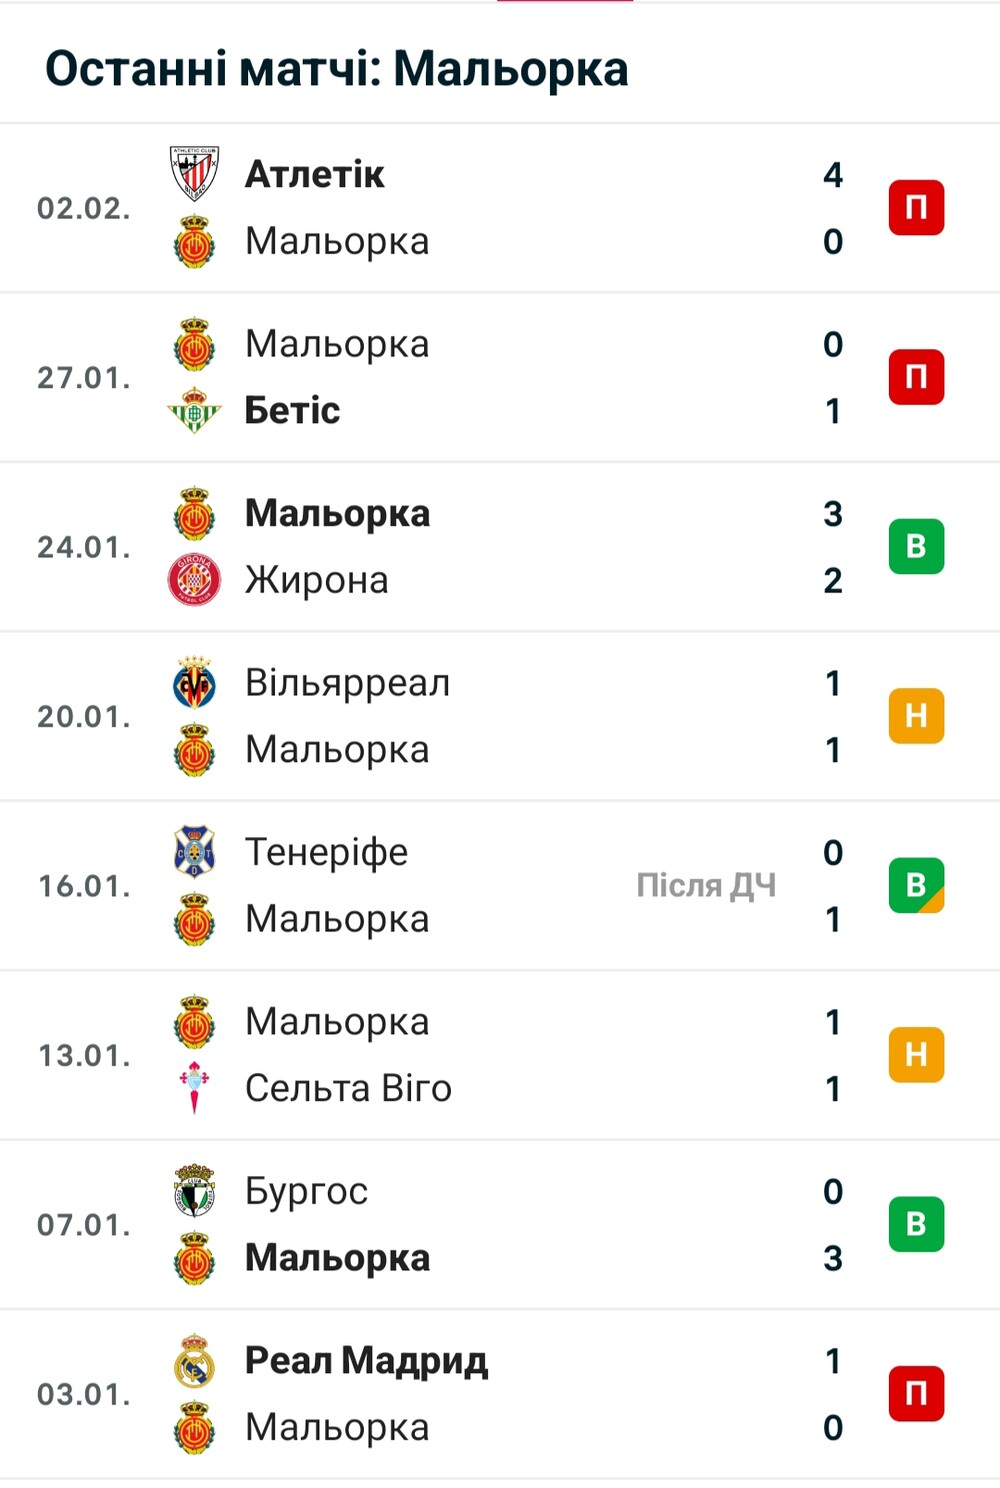This screenshot has width=1000, height=1488.
Task: Open the Реал Мадрид team name
Action: [367, 1361]
